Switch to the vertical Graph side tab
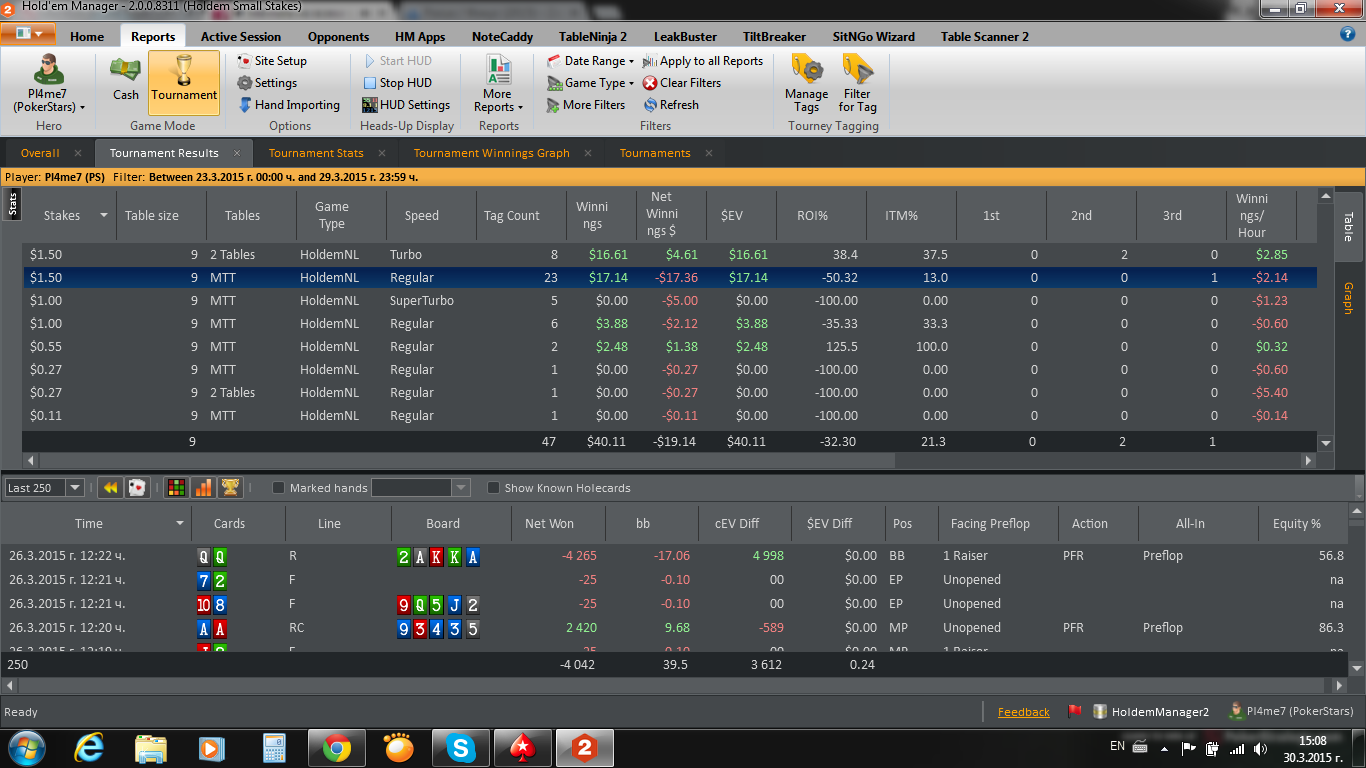This screenshot has height=768, width=1366. tap(1348, 298)
